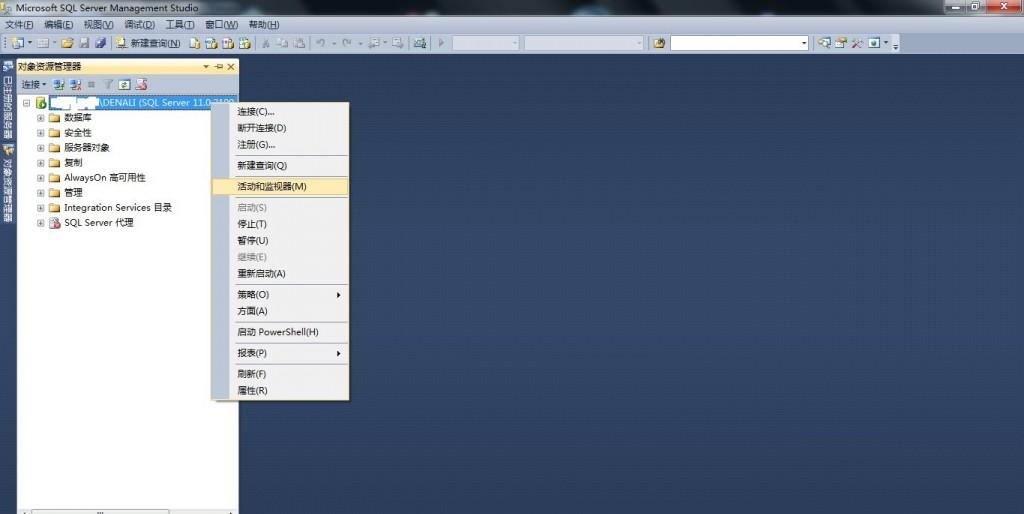Expand the 管理 folder node
This screenshot has height=514, width=1024.
click(x=40, y=193)
